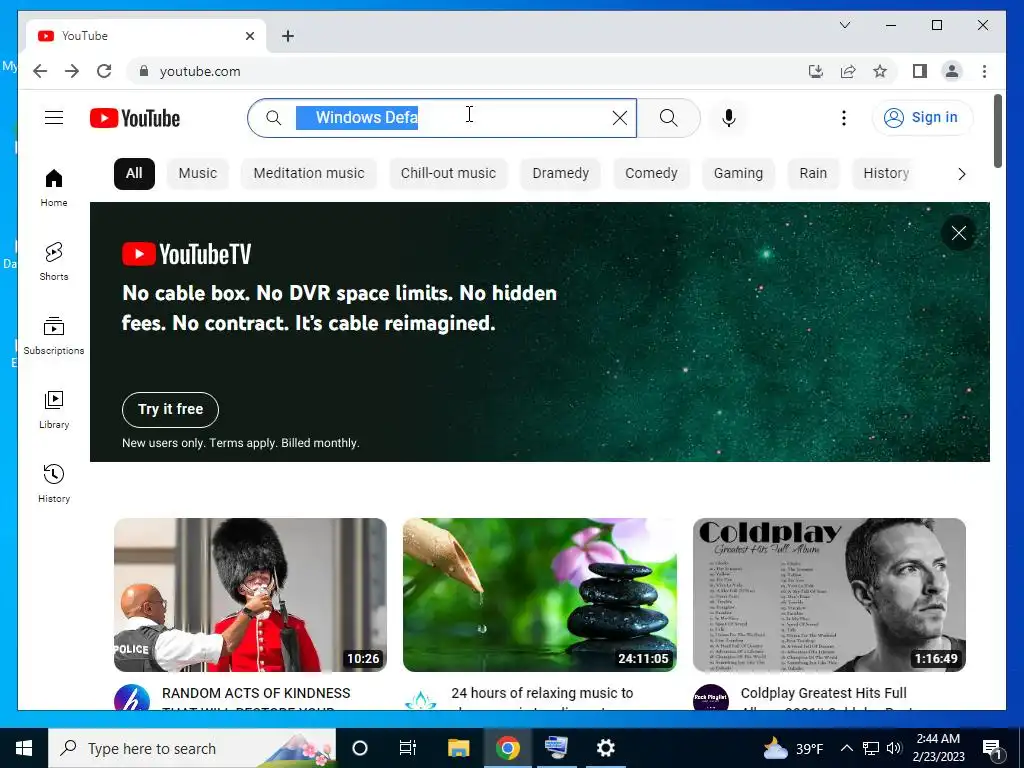This screenshot has width=1024, height=768.
Task: View site lock information
Action: (144, 71)
